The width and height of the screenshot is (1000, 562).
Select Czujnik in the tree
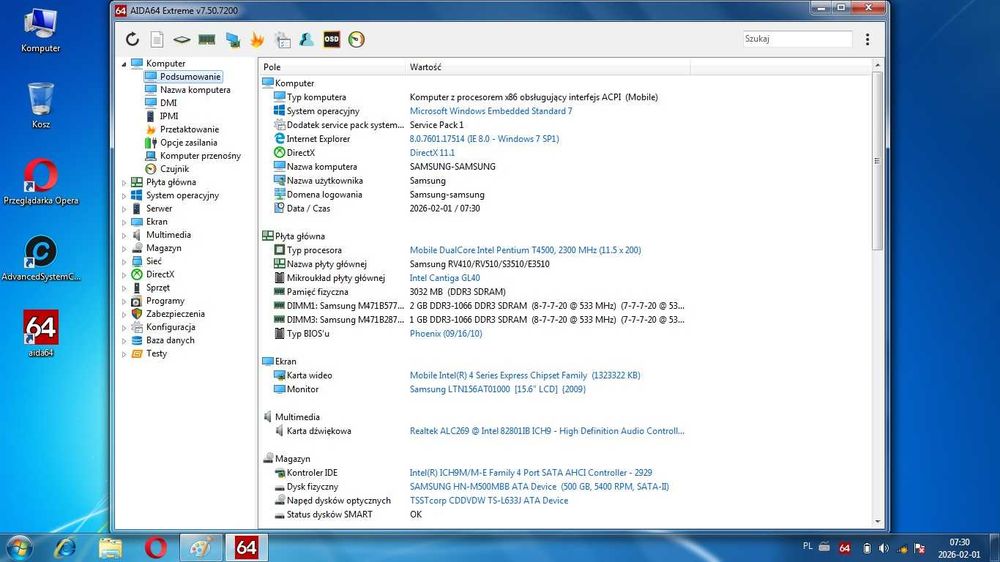pos(174,169)
